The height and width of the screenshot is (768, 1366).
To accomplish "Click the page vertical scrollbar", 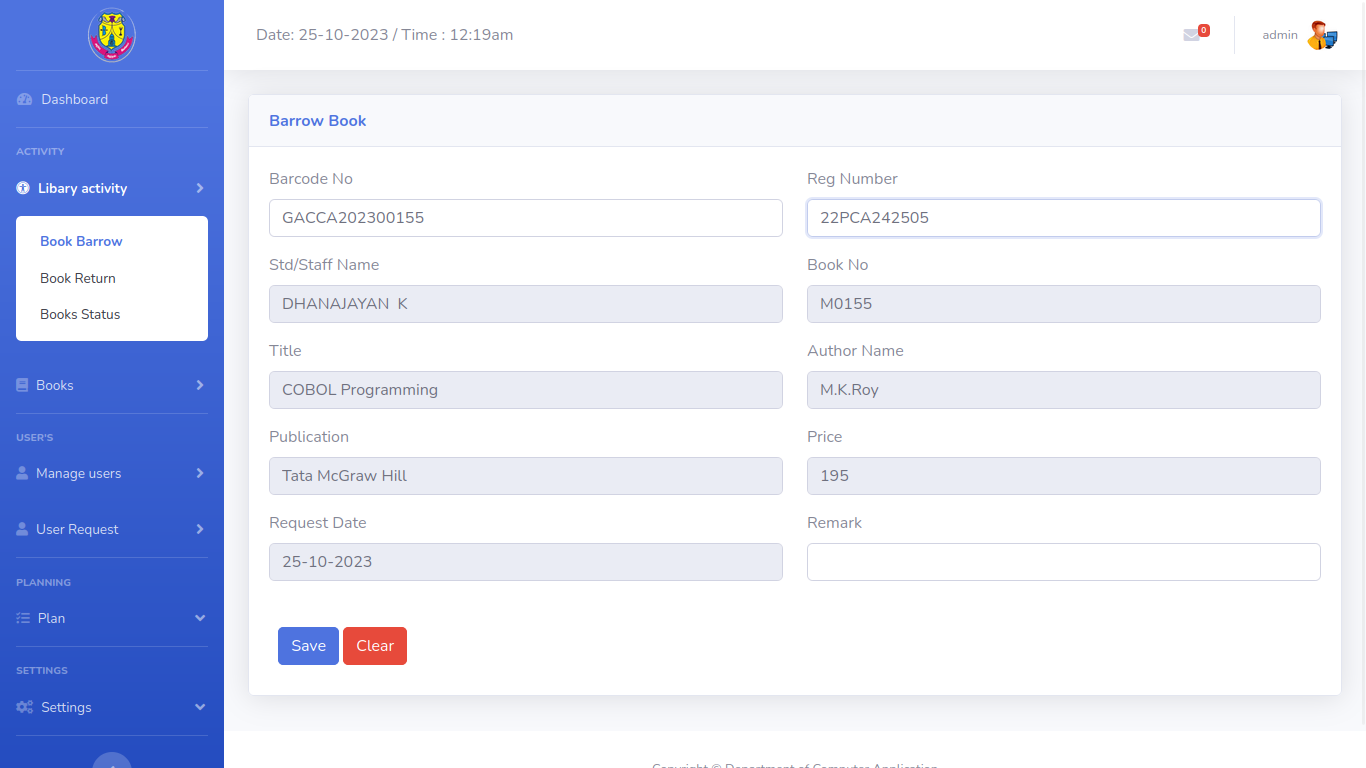I will (x=1362, y=362).
